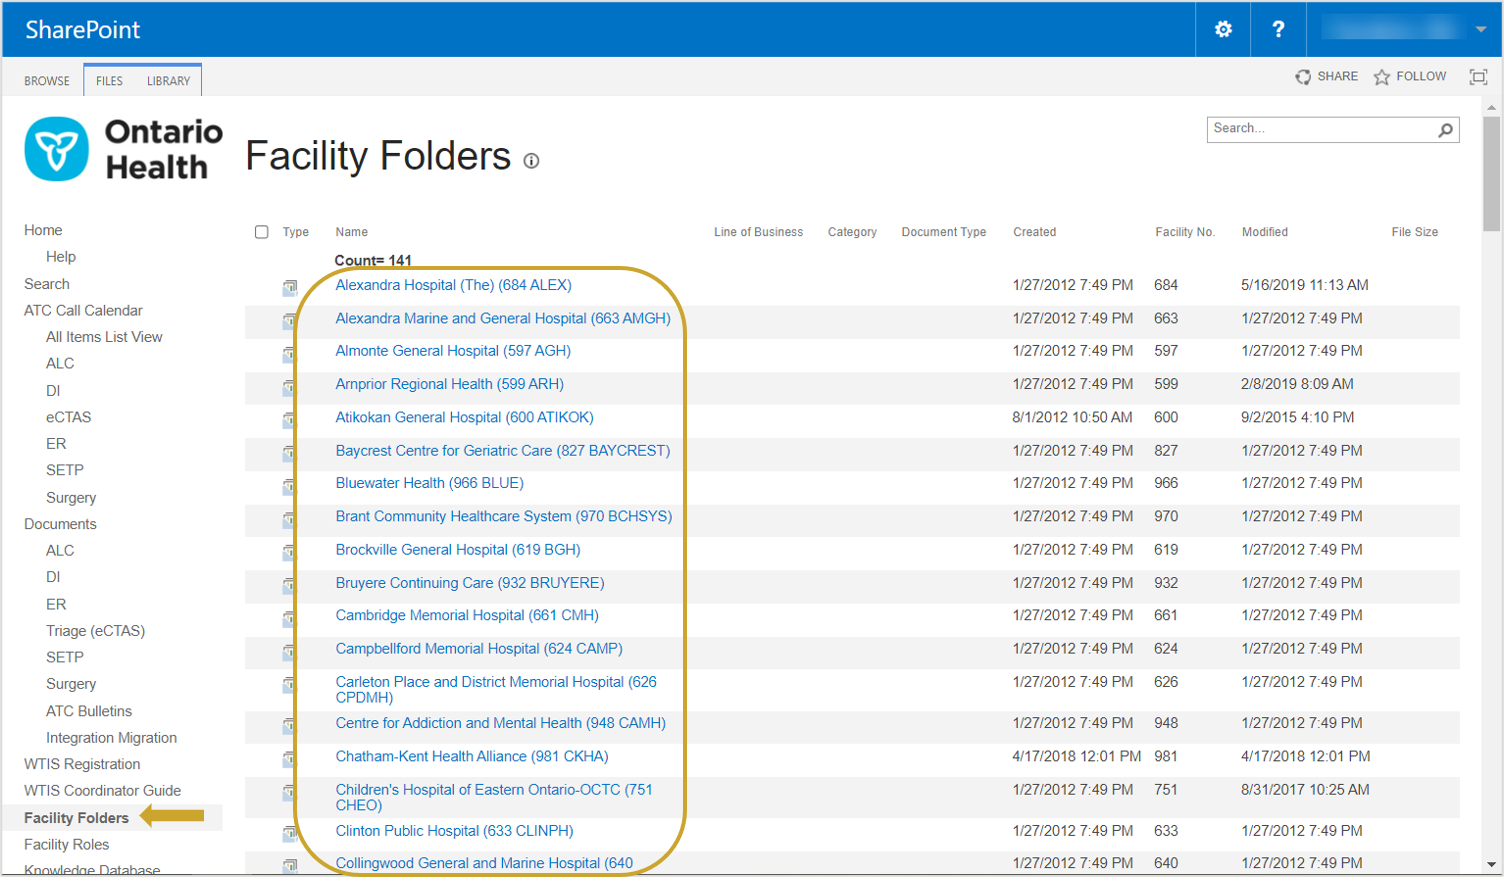1504x877 pixels.
Task: Click the page scrollbar down arrow
Action: [1492, 865]
